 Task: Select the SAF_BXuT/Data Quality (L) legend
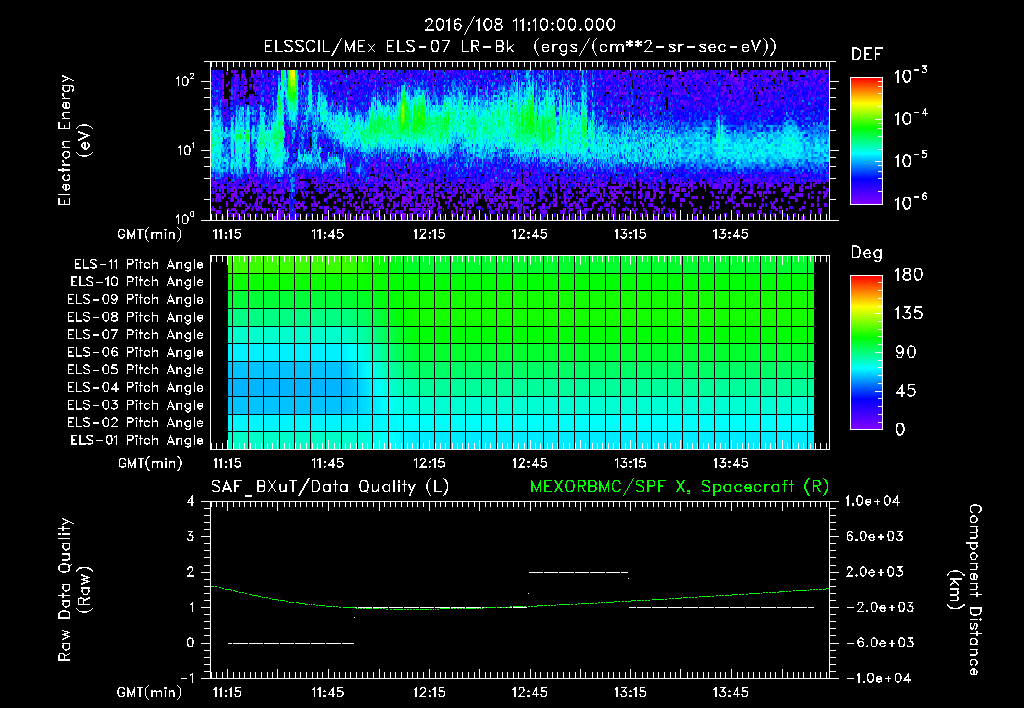pyautogui.click(x=330, y=487)
